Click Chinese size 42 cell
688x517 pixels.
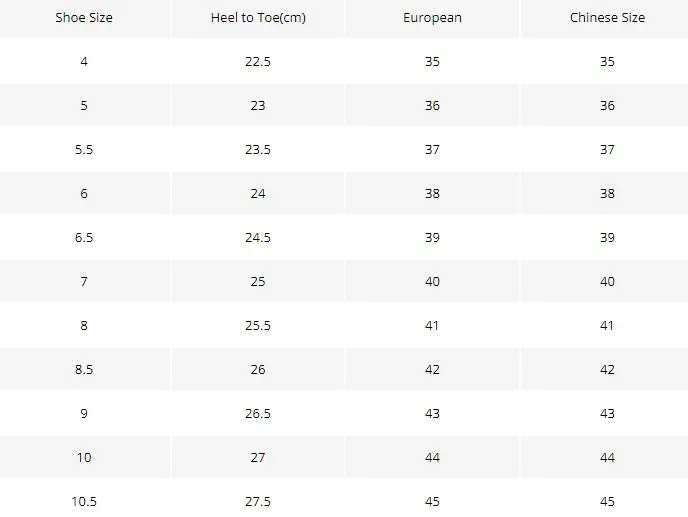(x=607, y=369)
